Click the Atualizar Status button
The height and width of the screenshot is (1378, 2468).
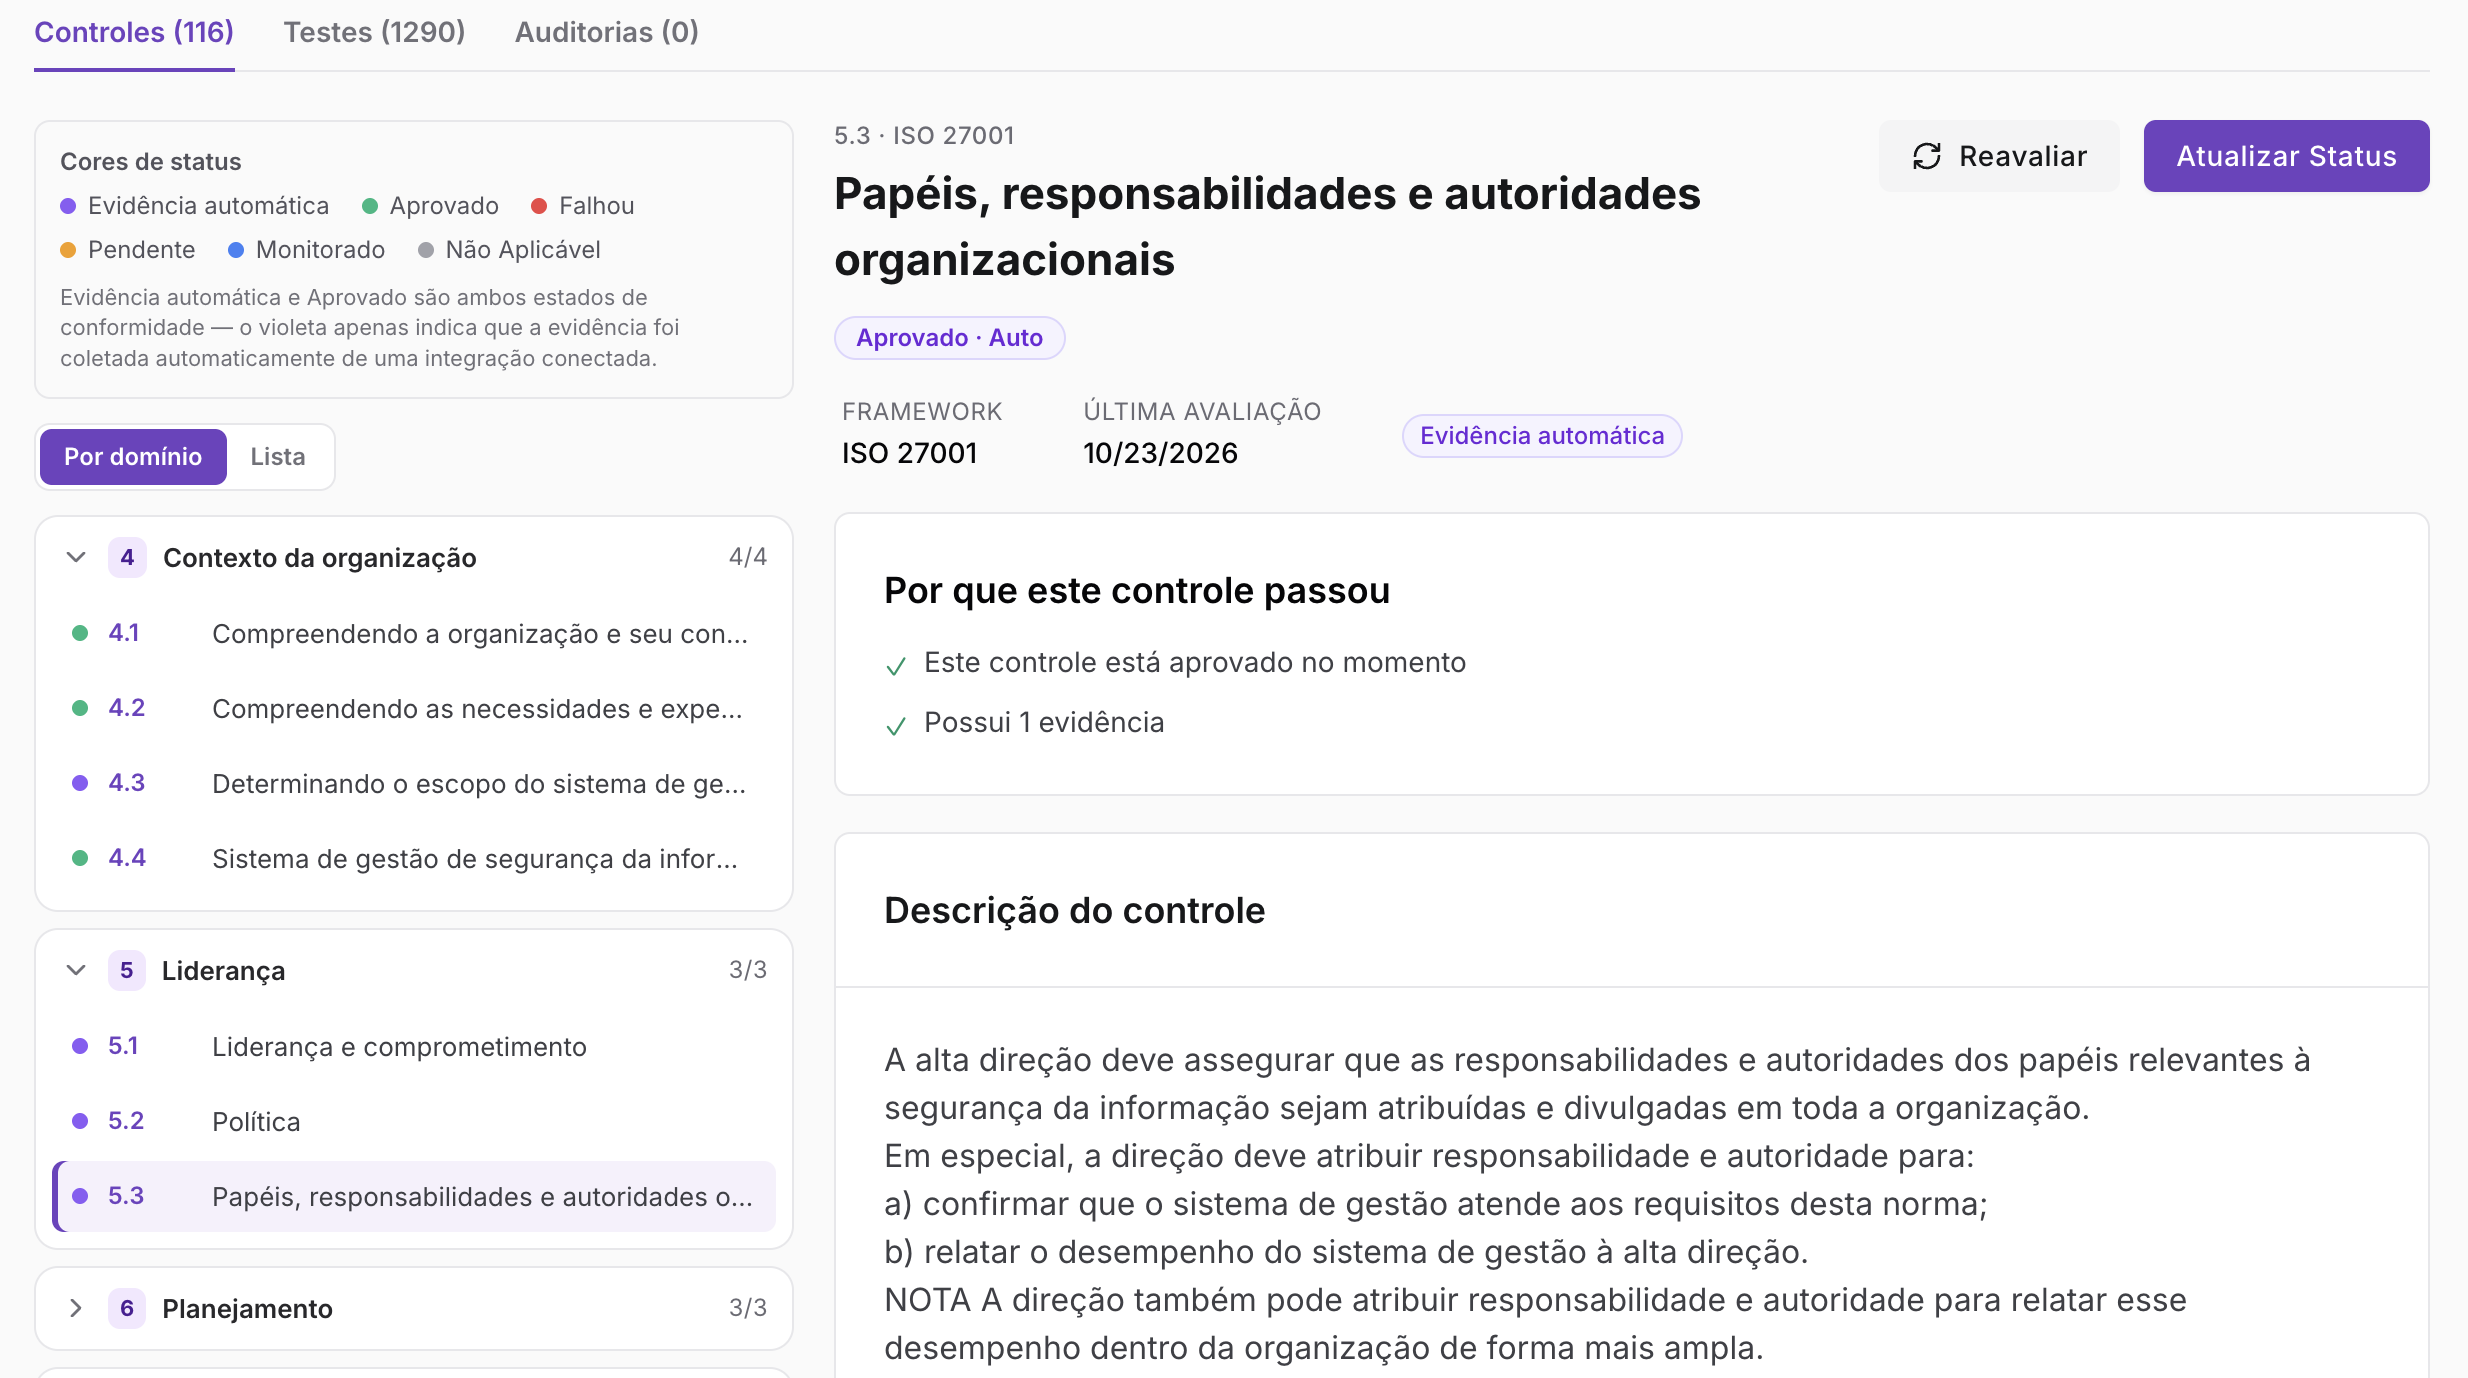click(x=2286, y=156)
